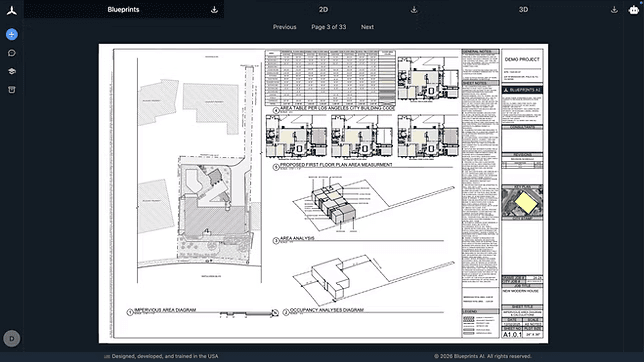Select the Blueprints tab
Image resolution: width=644 pixels, height=362 pixels.
pos(123,9)
